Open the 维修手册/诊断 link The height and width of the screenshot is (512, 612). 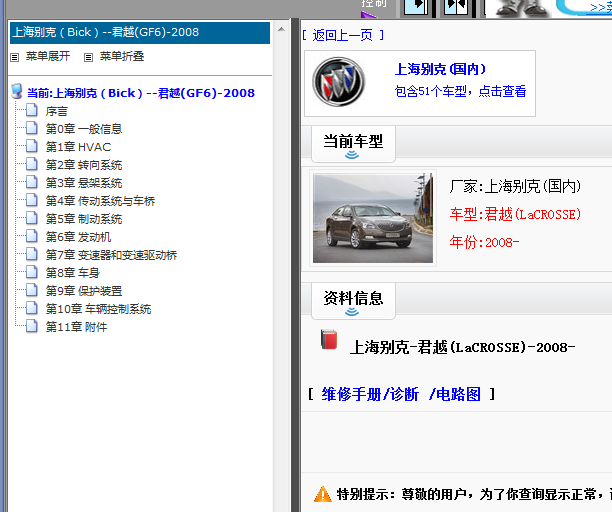370,394
